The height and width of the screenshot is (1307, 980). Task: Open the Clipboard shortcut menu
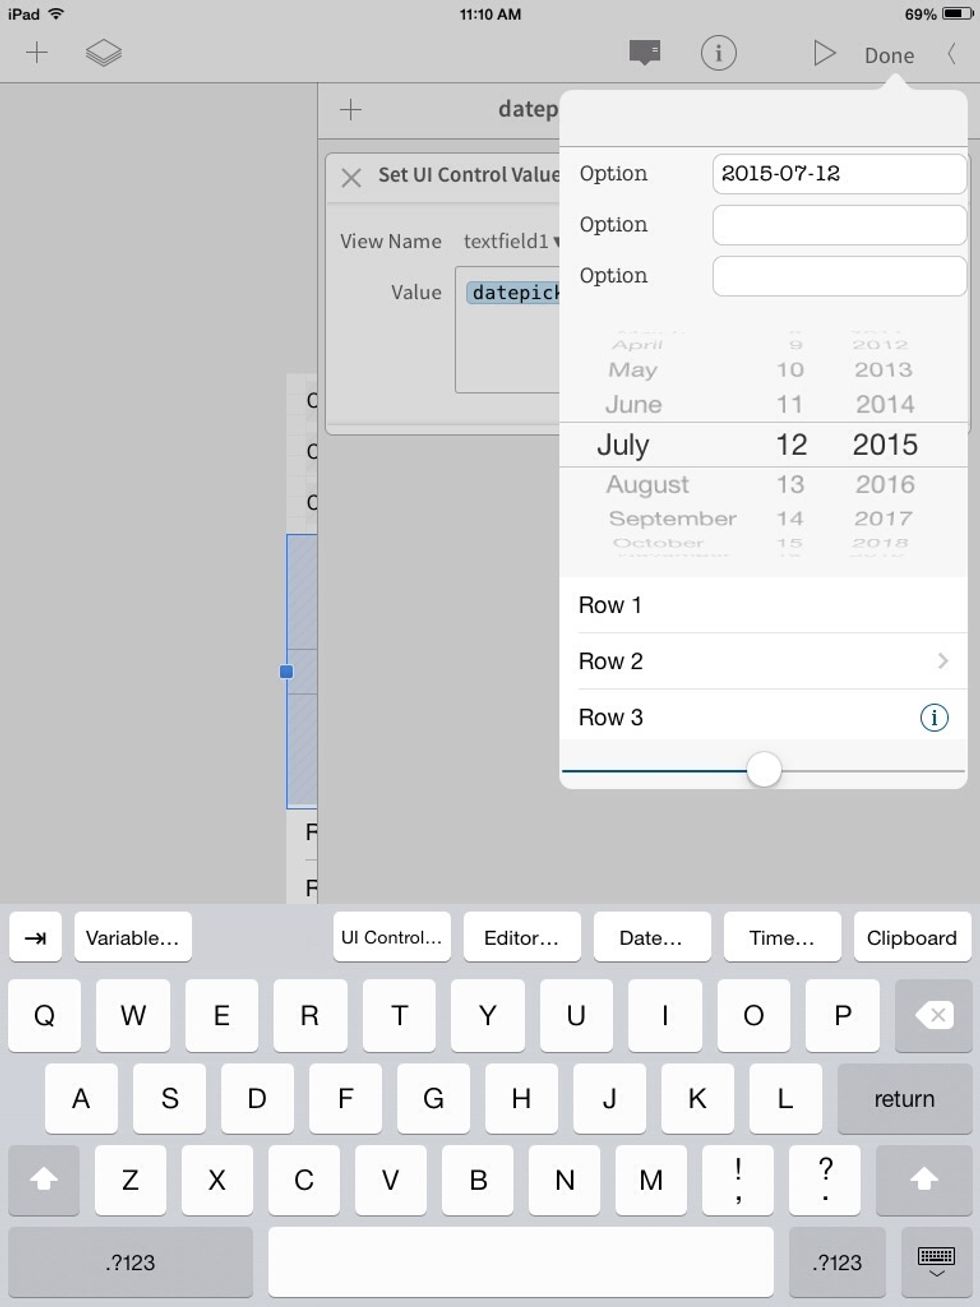pyautogui.click(x=911, y=937)
